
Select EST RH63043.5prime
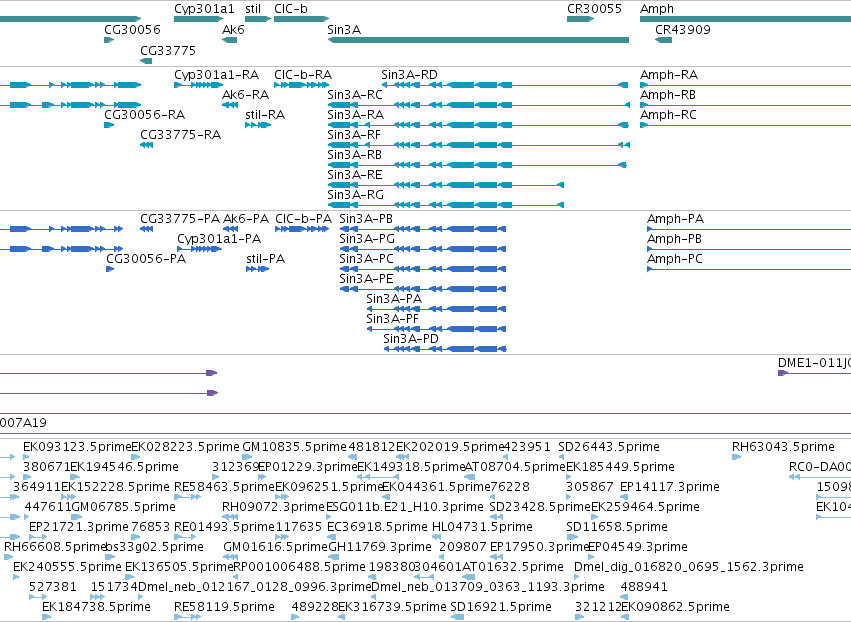pyautogui.click(x=736, y=457)
